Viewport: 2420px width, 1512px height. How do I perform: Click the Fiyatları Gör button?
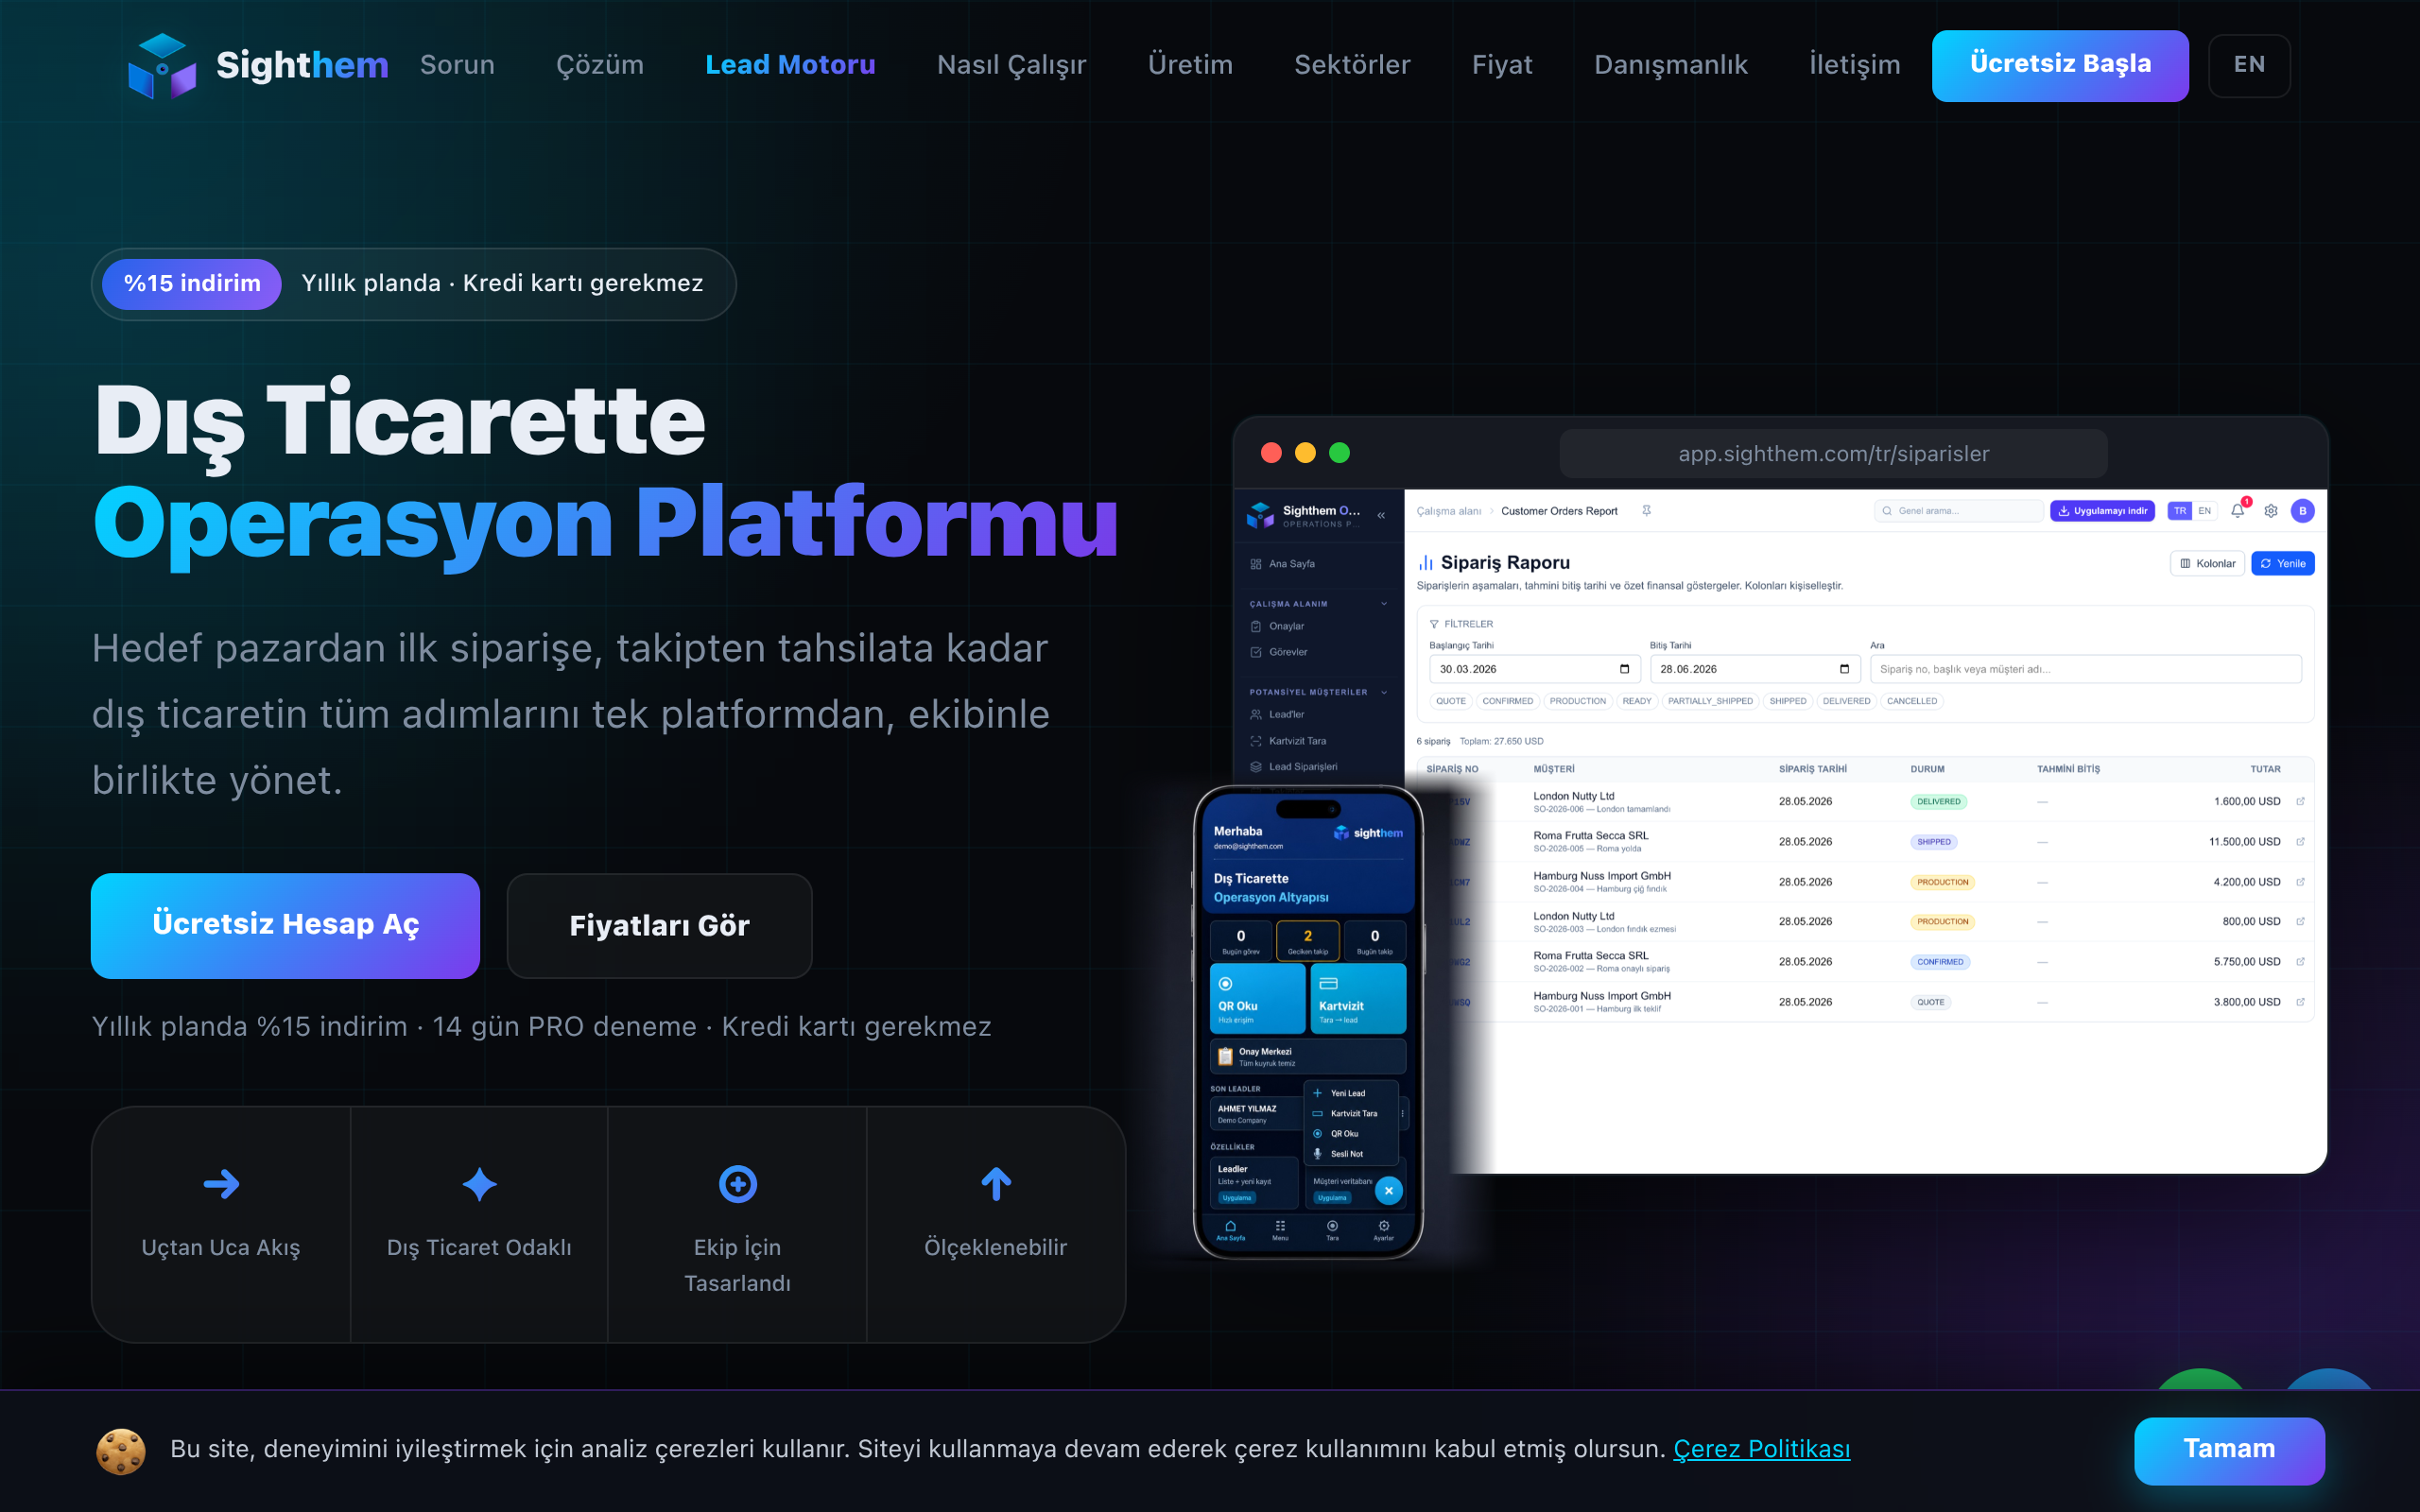pos(659,925)
